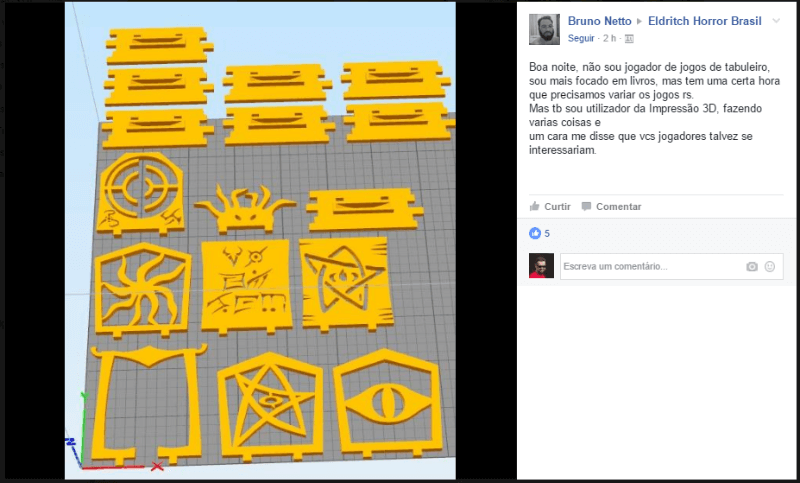Open the blue like reaction counter icon

click(535, 233)
